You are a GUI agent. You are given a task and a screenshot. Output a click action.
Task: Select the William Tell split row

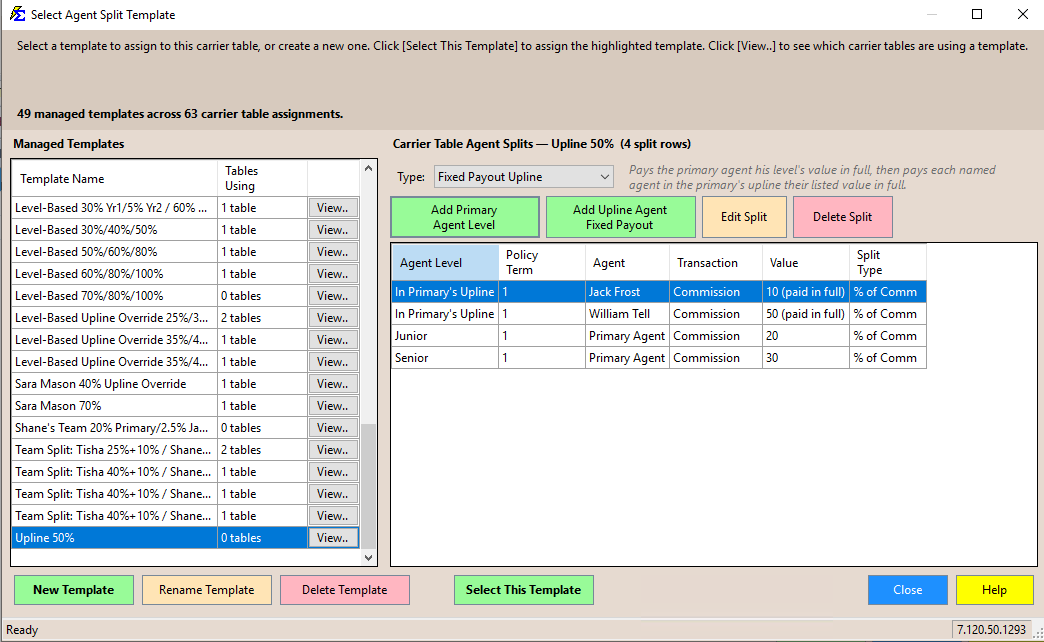[659, 314]
